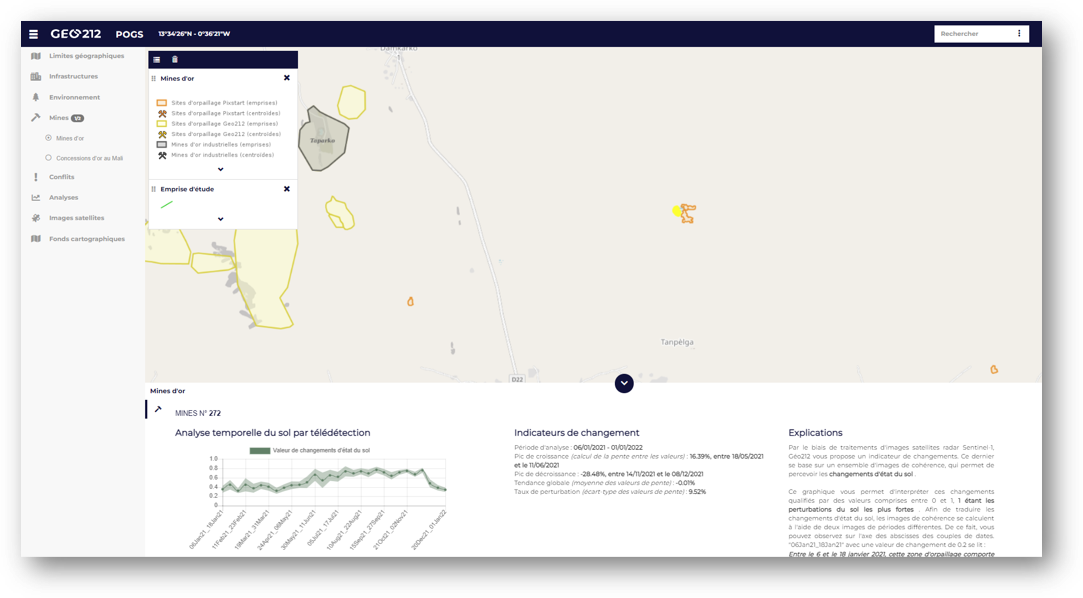This screenshot has height=598, width=1083.
Task: Click the yellow mining site marker on map
Action: (677, 211)
